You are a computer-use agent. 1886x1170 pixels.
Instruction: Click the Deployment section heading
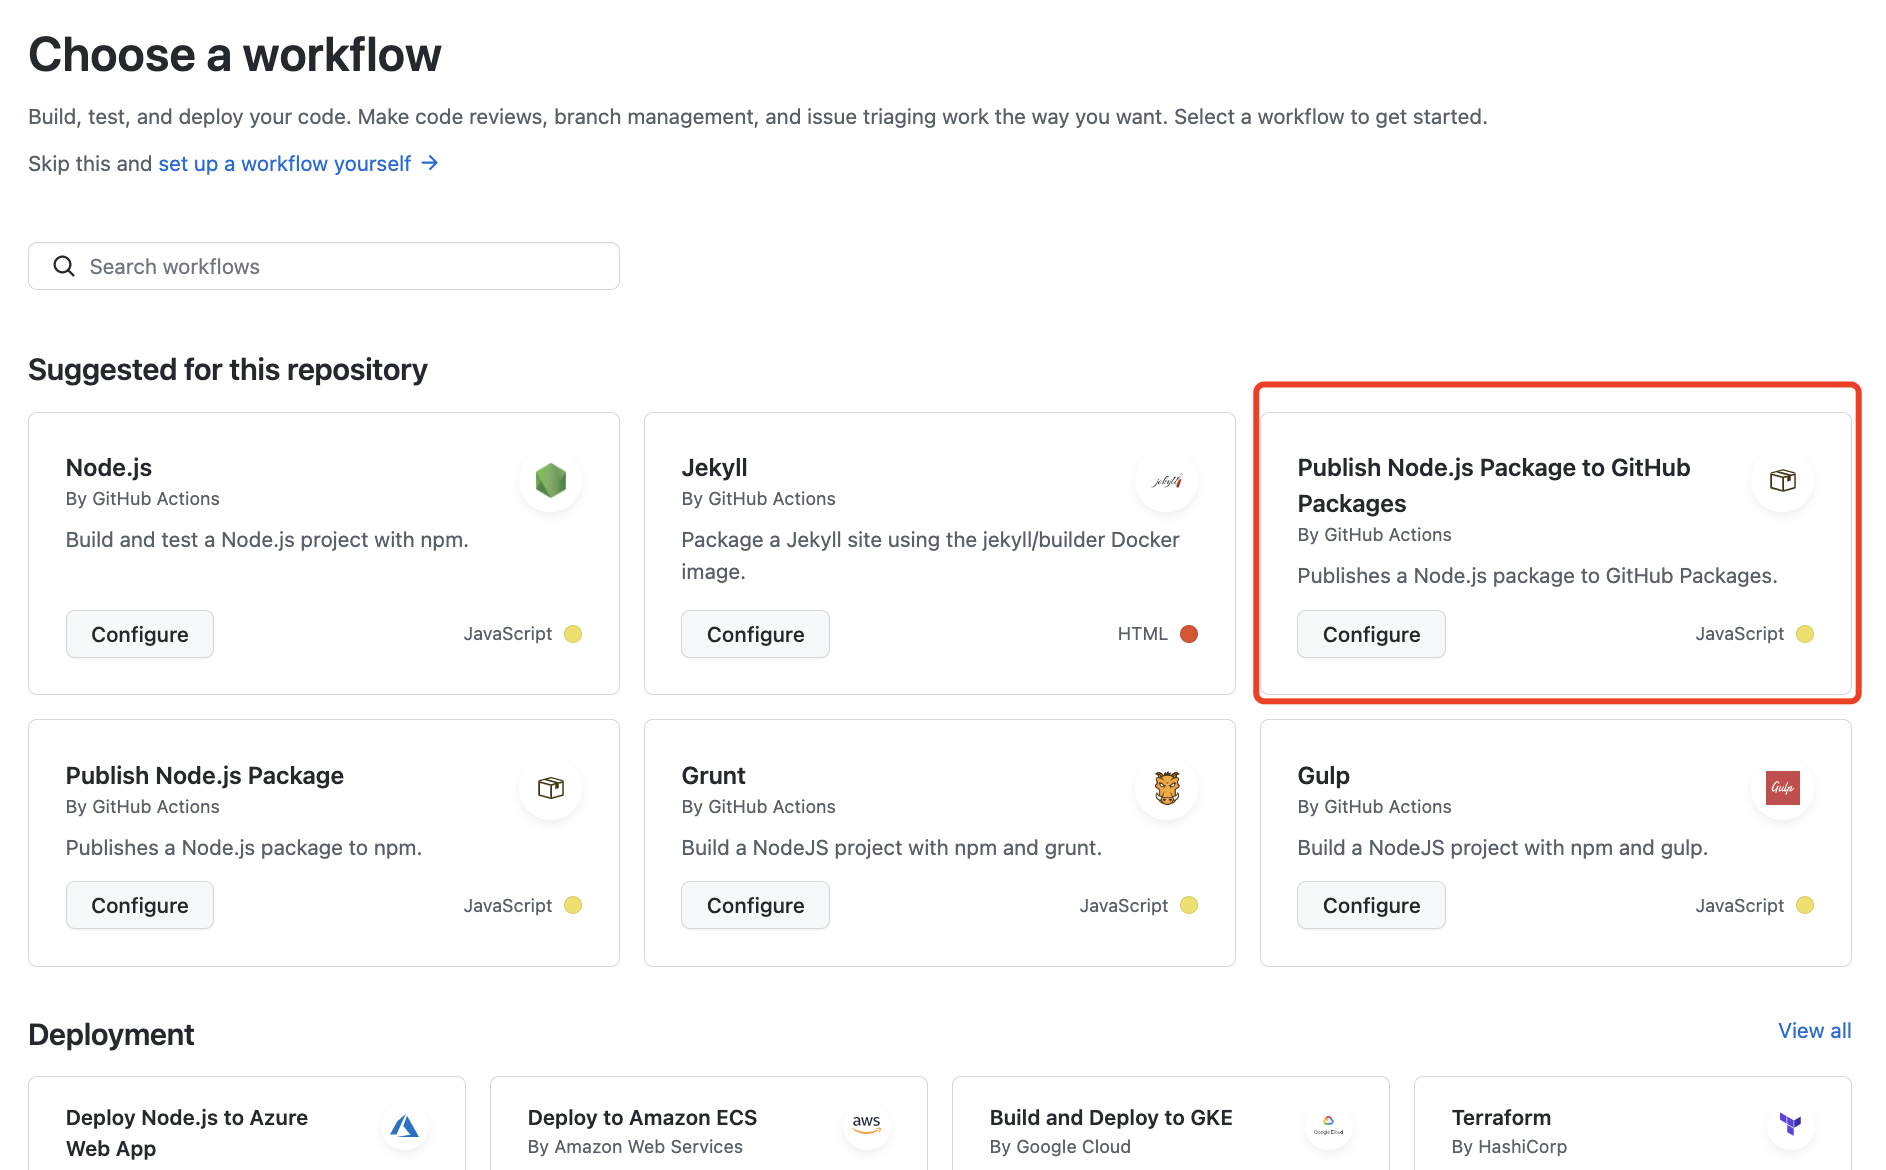point(111,1035)
